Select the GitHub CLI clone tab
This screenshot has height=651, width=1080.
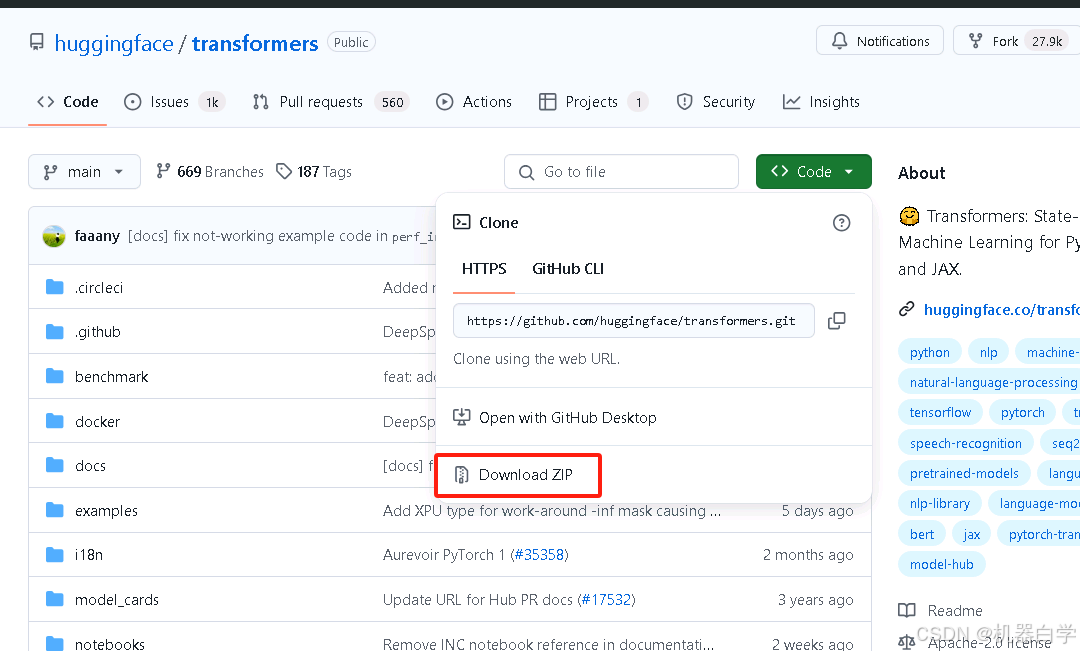[568, 269]
